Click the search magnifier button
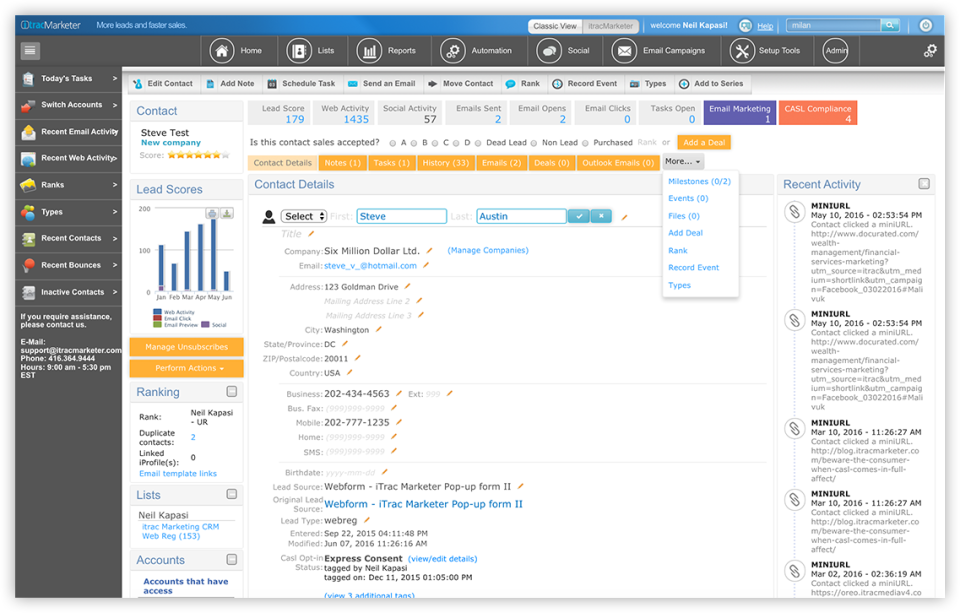Image resolution: width=960 pixels, height=613 pixels. [x=890, y=25]
